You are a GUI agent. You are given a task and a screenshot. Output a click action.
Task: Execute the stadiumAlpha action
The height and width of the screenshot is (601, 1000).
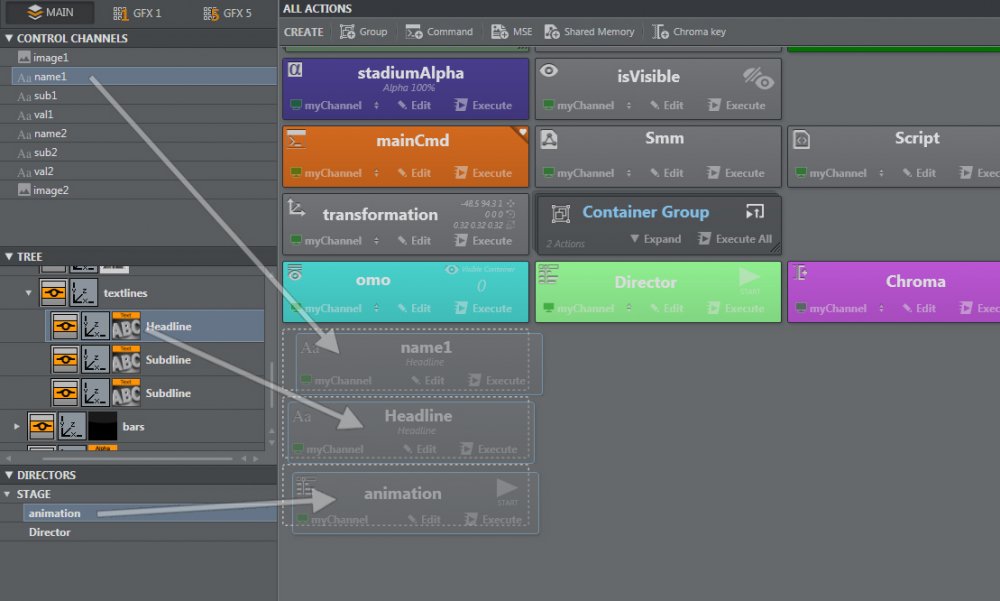tap(483, 105)
